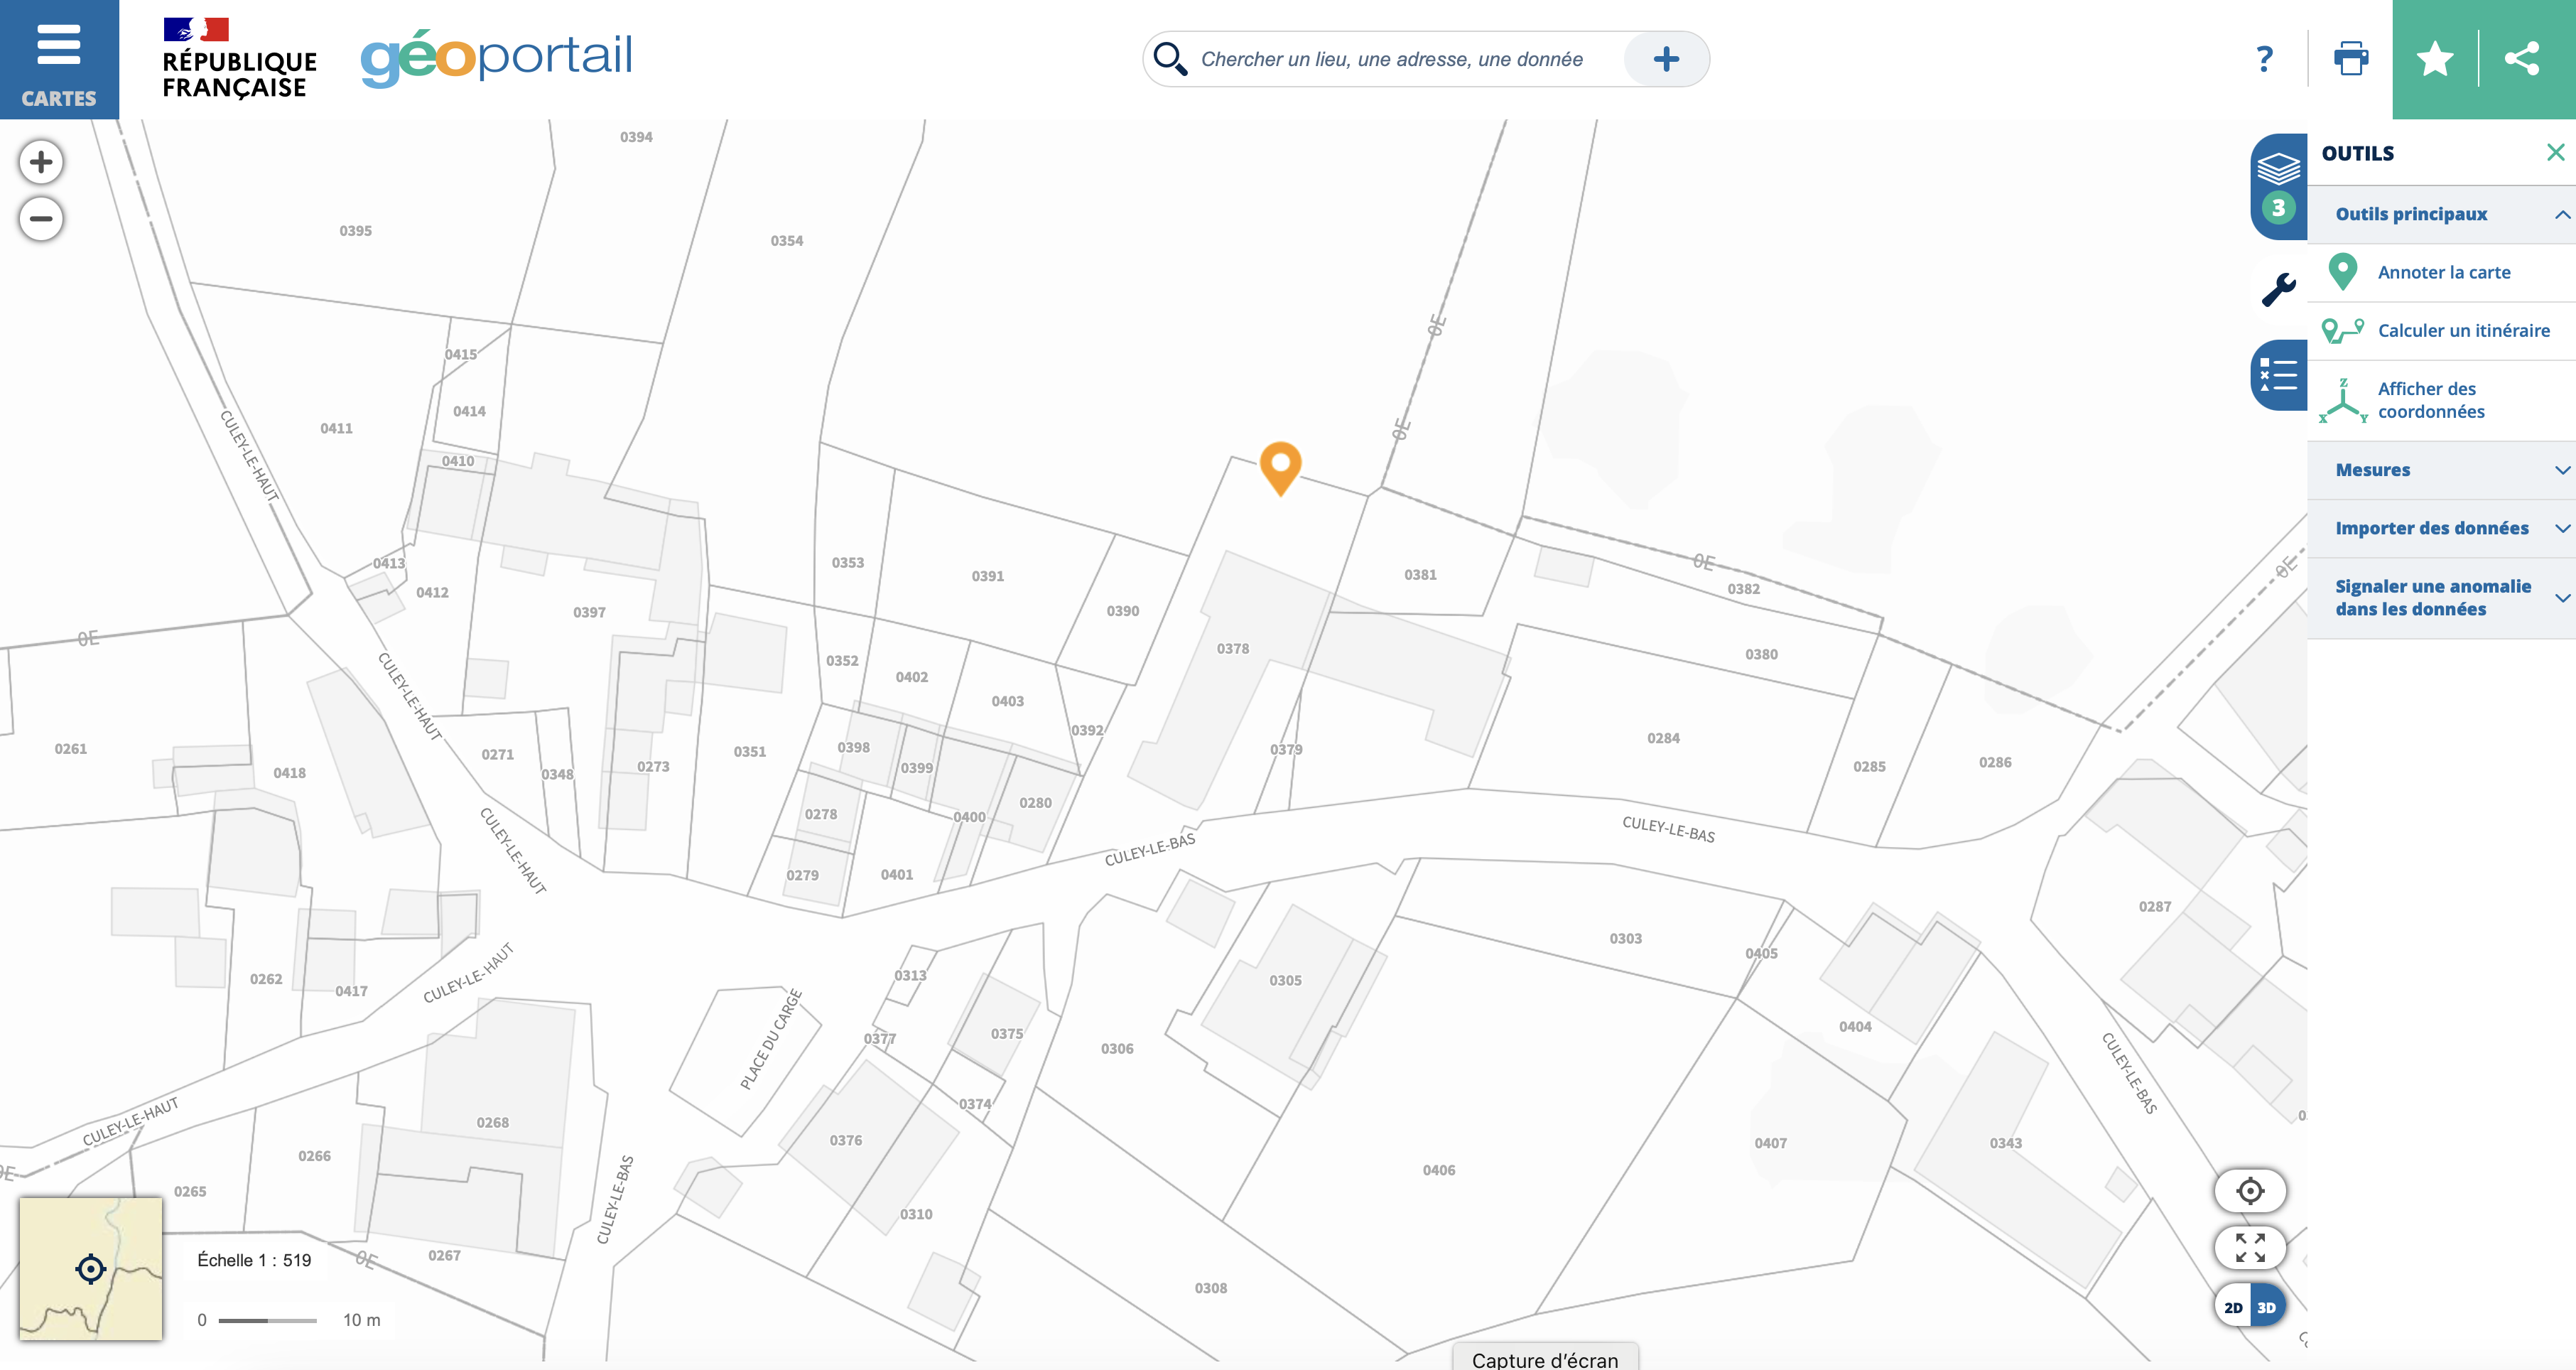Expand the Importer des données section

pos(2442,528)
